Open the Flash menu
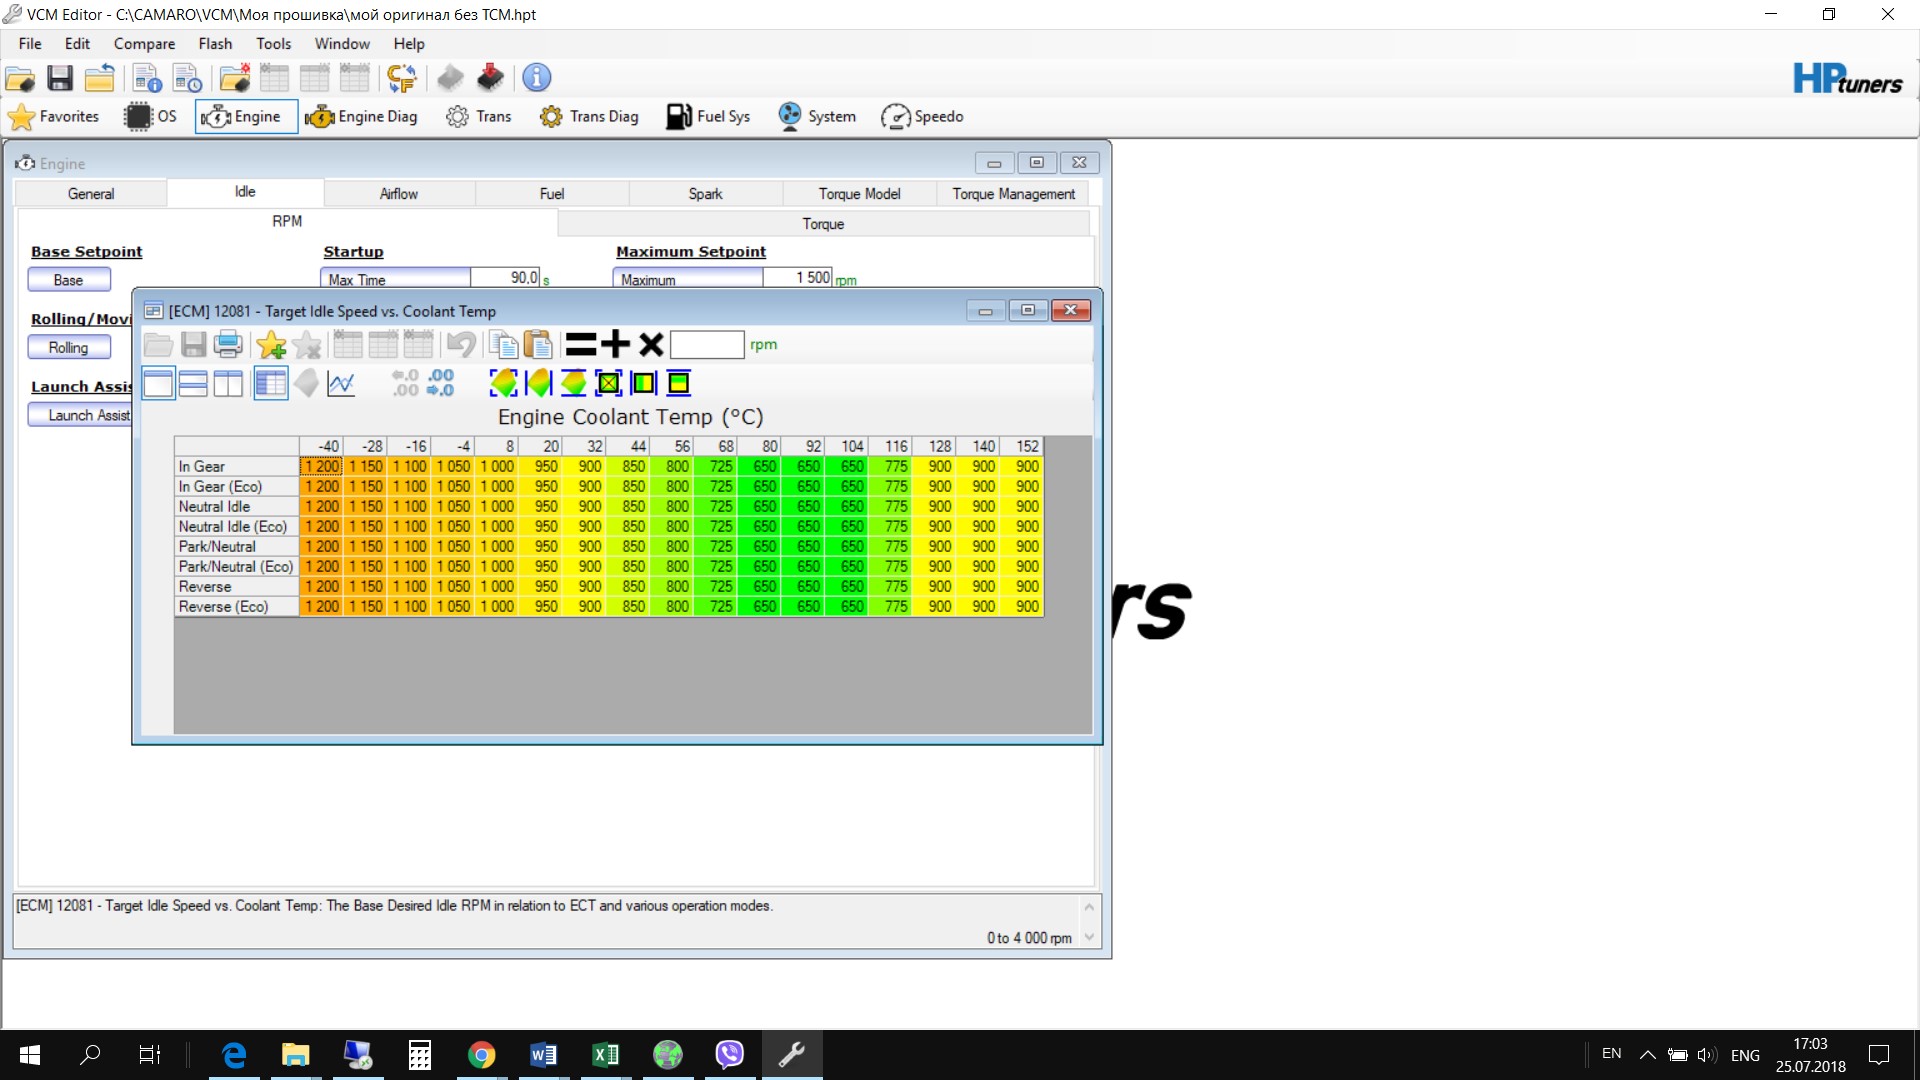Image resolution: width=1920 pixels, height=1080 pixels. (x=214, y=44)
